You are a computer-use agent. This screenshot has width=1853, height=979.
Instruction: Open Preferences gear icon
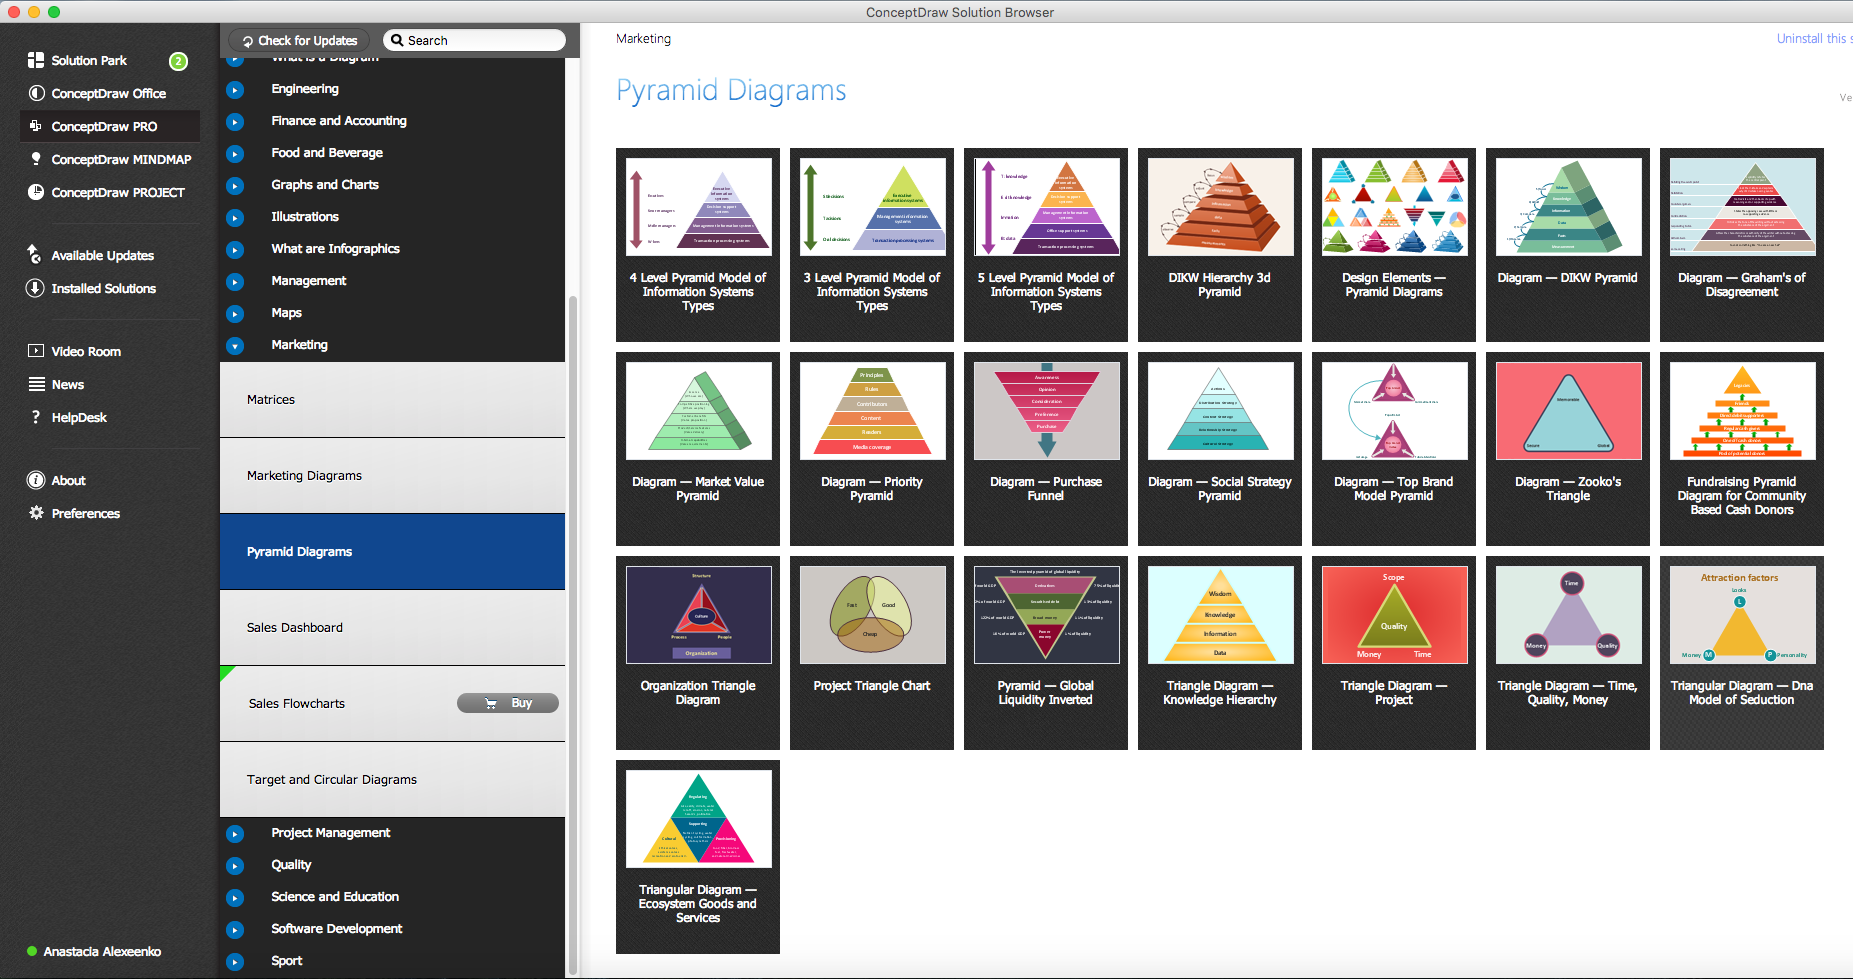click(36, 513)
